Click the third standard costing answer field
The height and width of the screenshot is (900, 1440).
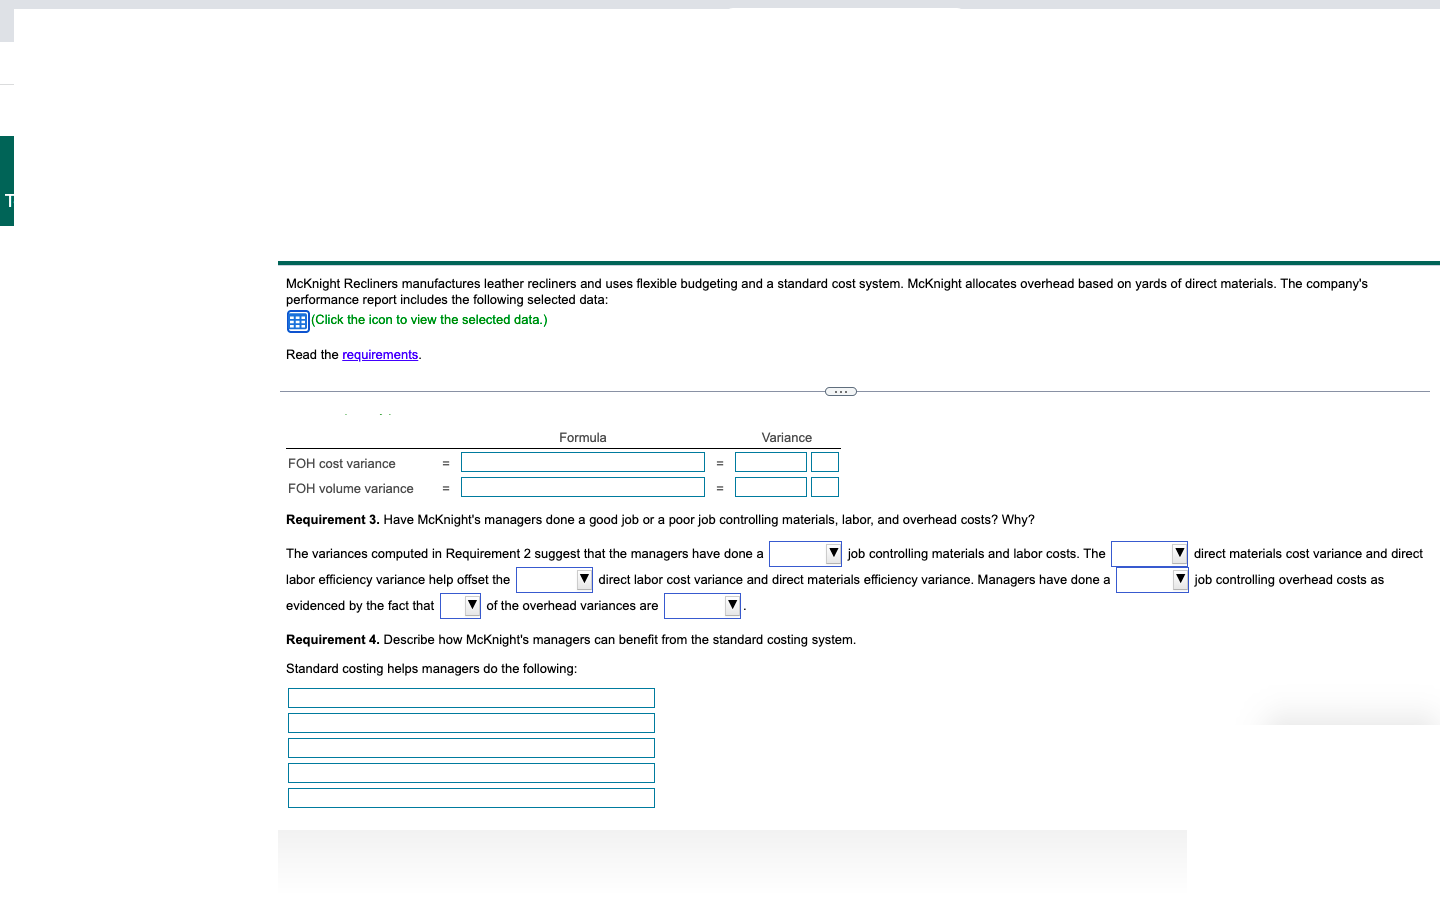pos(471,748)
